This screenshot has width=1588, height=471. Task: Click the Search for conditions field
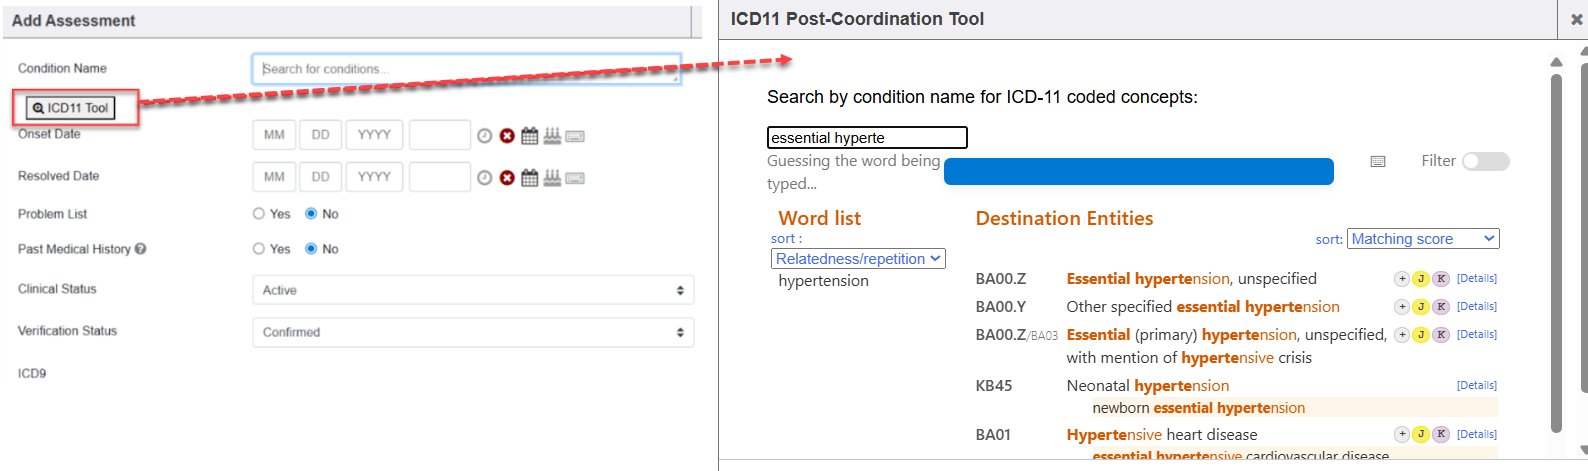pyautogui.click(x=466, y=69)
